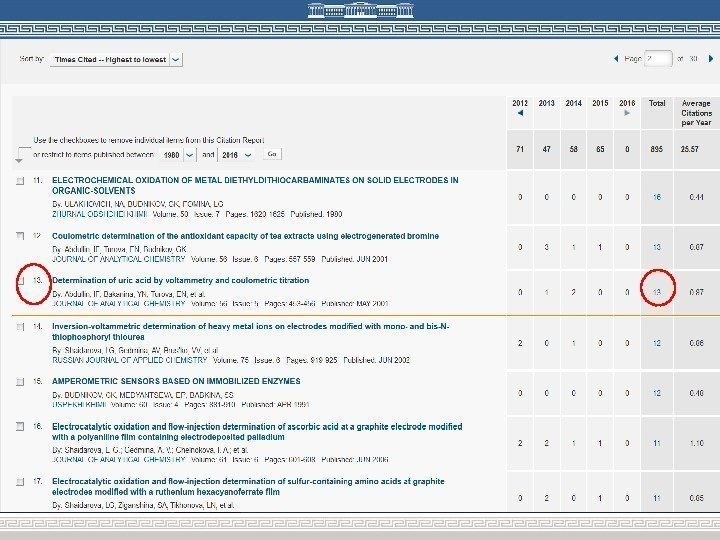Open the Inversion-voltammetric determination of heavy metal ions article
720x540 pixels.
point(251,332)
